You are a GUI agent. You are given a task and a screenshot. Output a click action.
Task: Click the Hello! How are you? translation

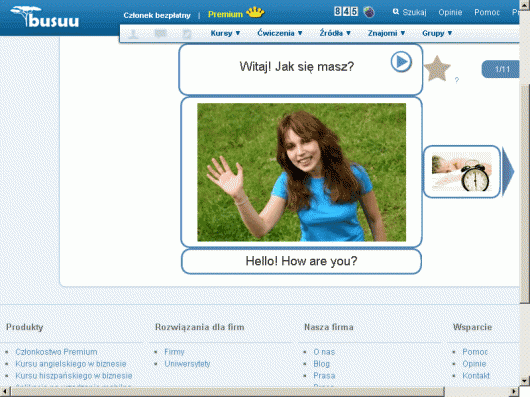[301, 261]
